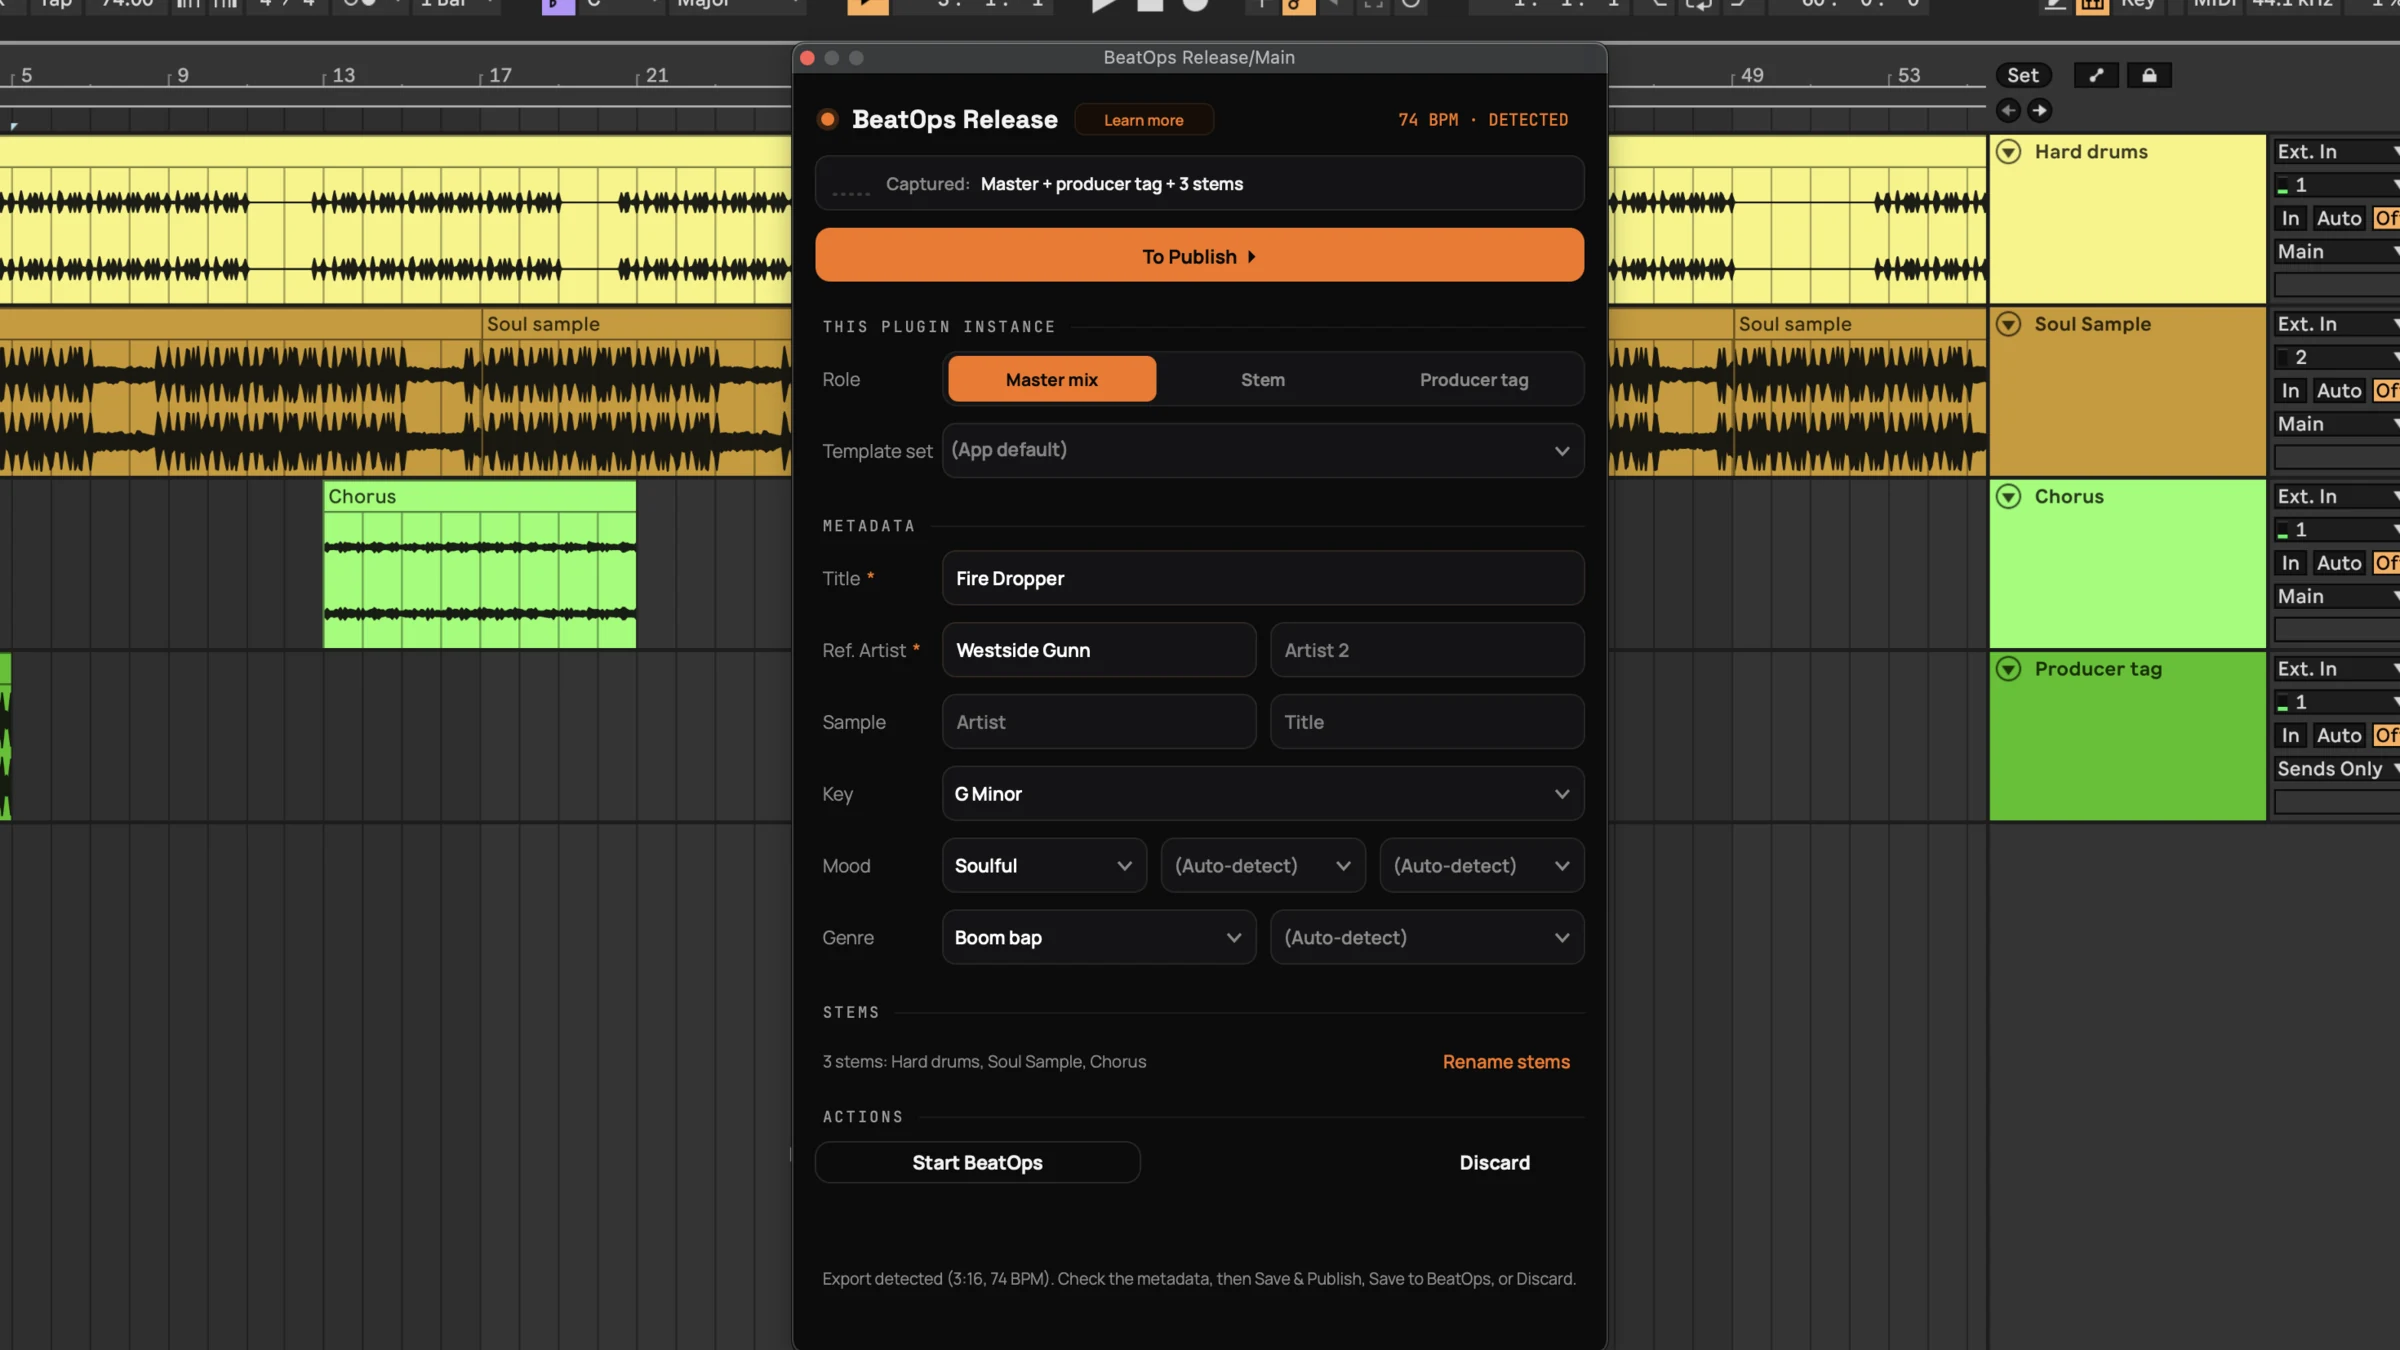Click 'Master + producer tag + 3 stems' text
Screen dimensions: 2400x1350
click(x=1111, y=184)
